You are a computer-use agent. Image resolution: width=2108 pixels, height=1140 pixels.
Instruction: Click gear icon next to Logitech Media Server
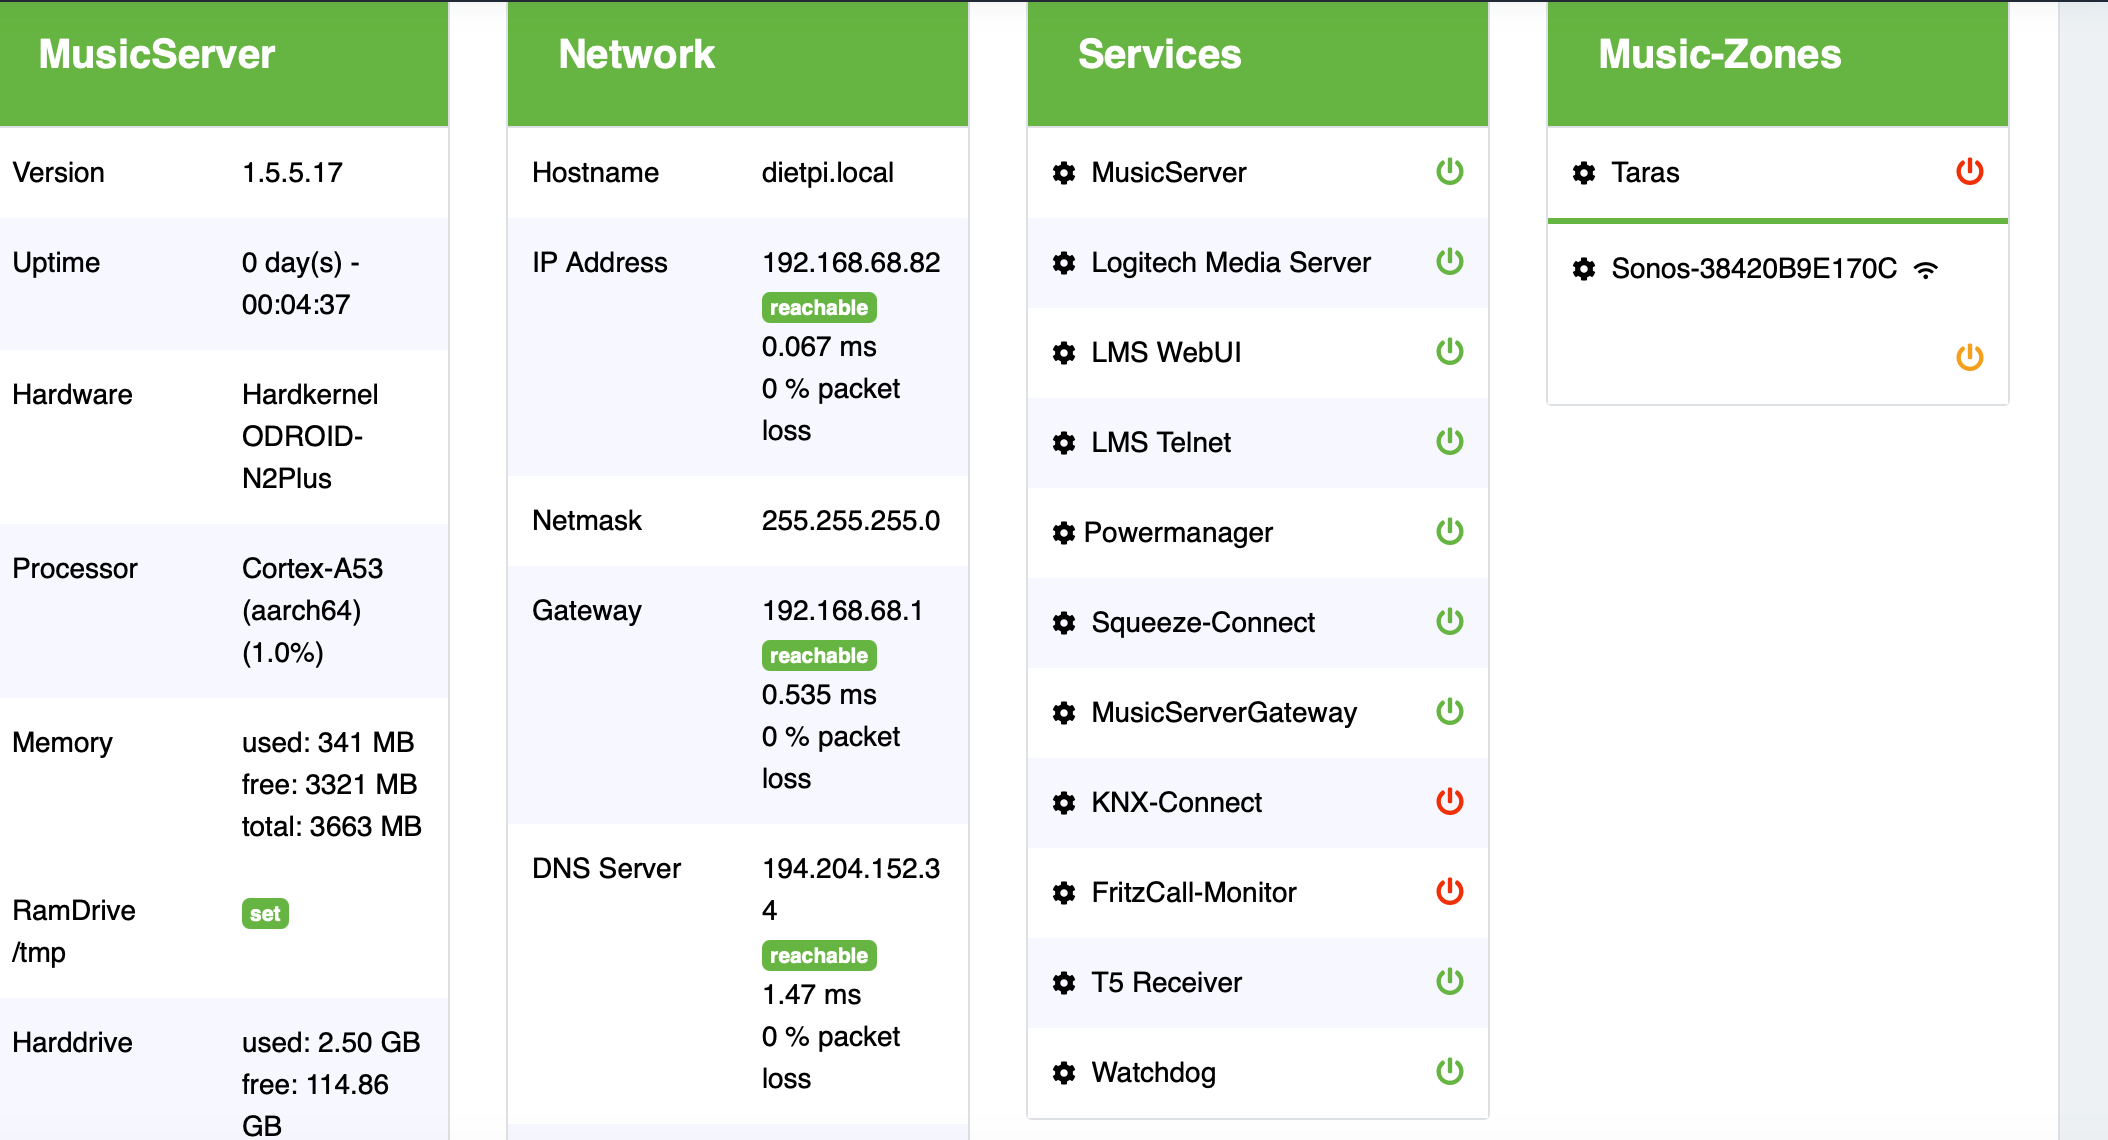point(1064,263)
